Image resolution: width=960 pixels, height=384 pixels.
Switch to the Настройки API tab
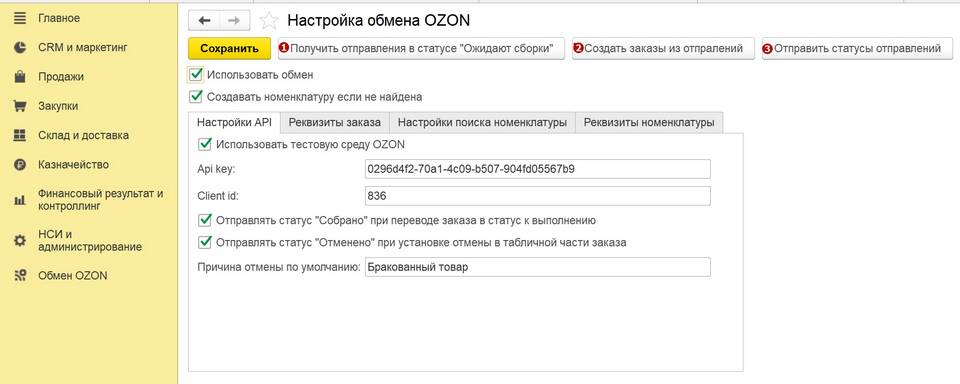point(234,122)
